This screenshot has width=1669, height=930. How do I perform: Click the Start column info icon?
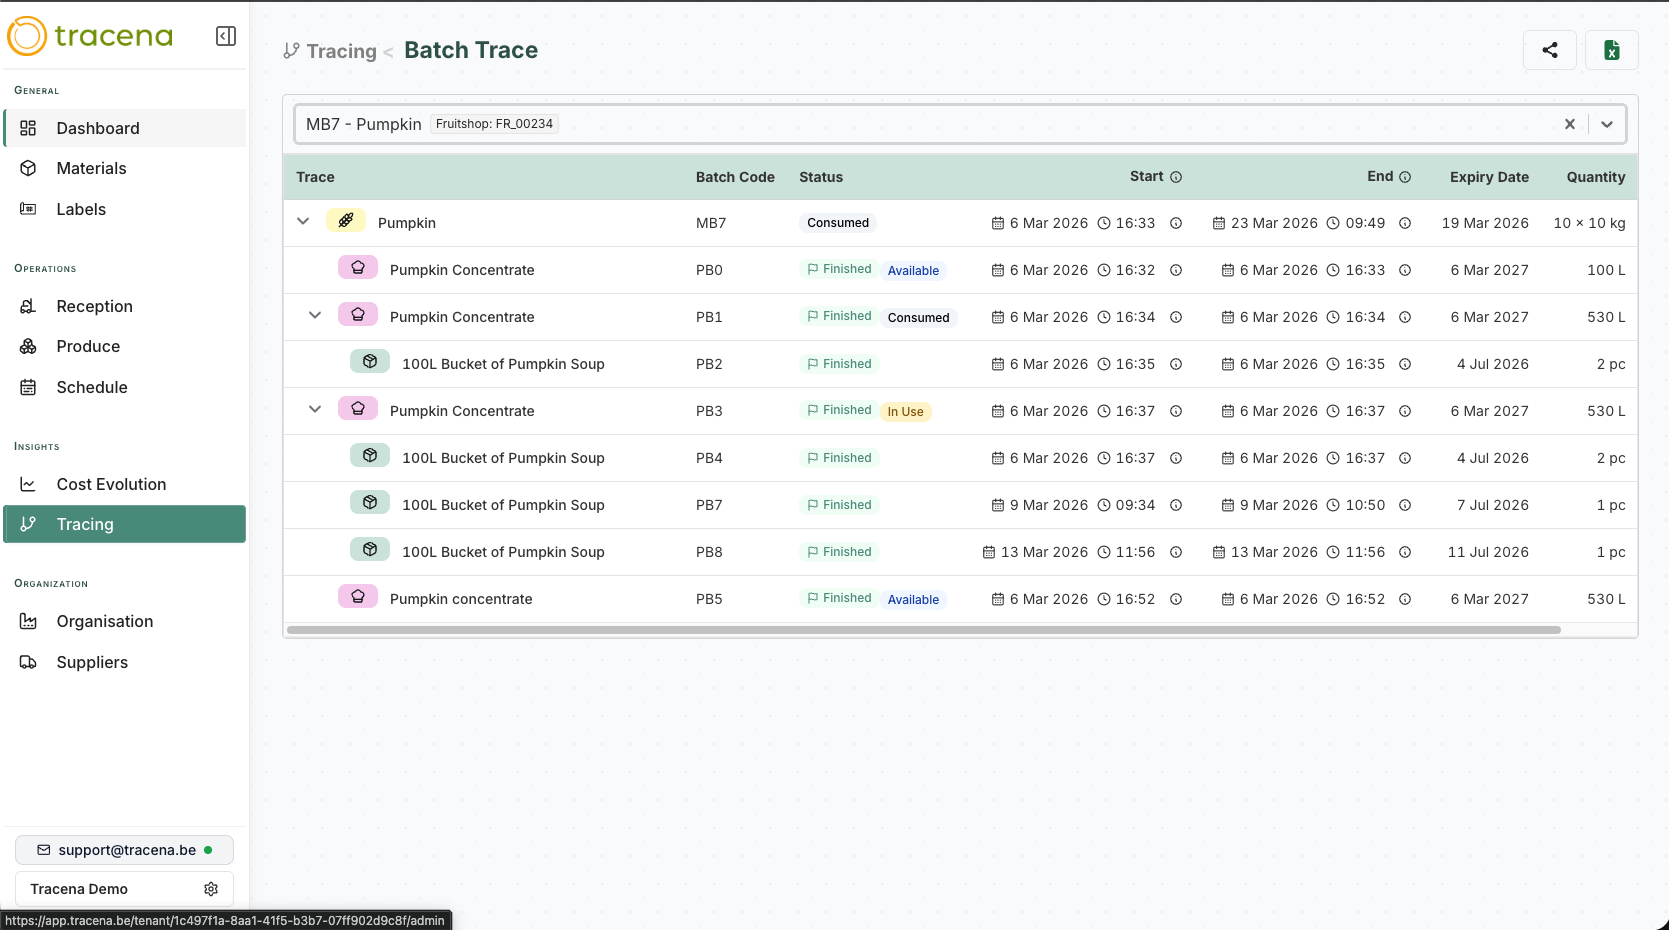[x=1176, y=177]
